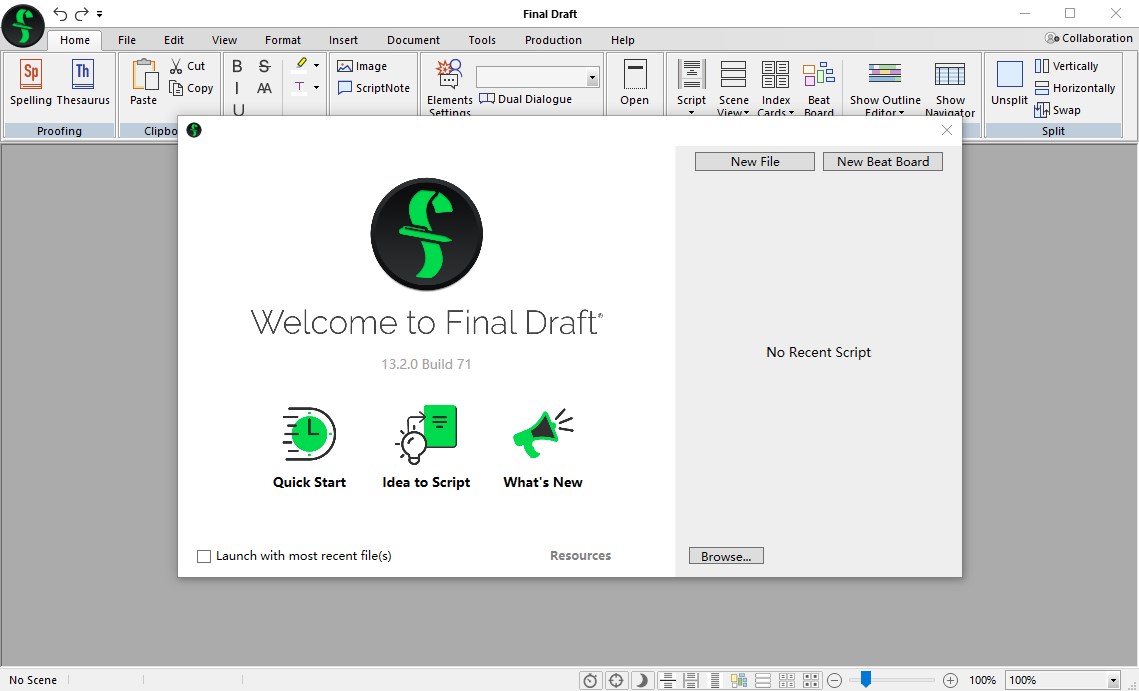
Task: Open the zoom percentage dropdown
Action: 1113,680
